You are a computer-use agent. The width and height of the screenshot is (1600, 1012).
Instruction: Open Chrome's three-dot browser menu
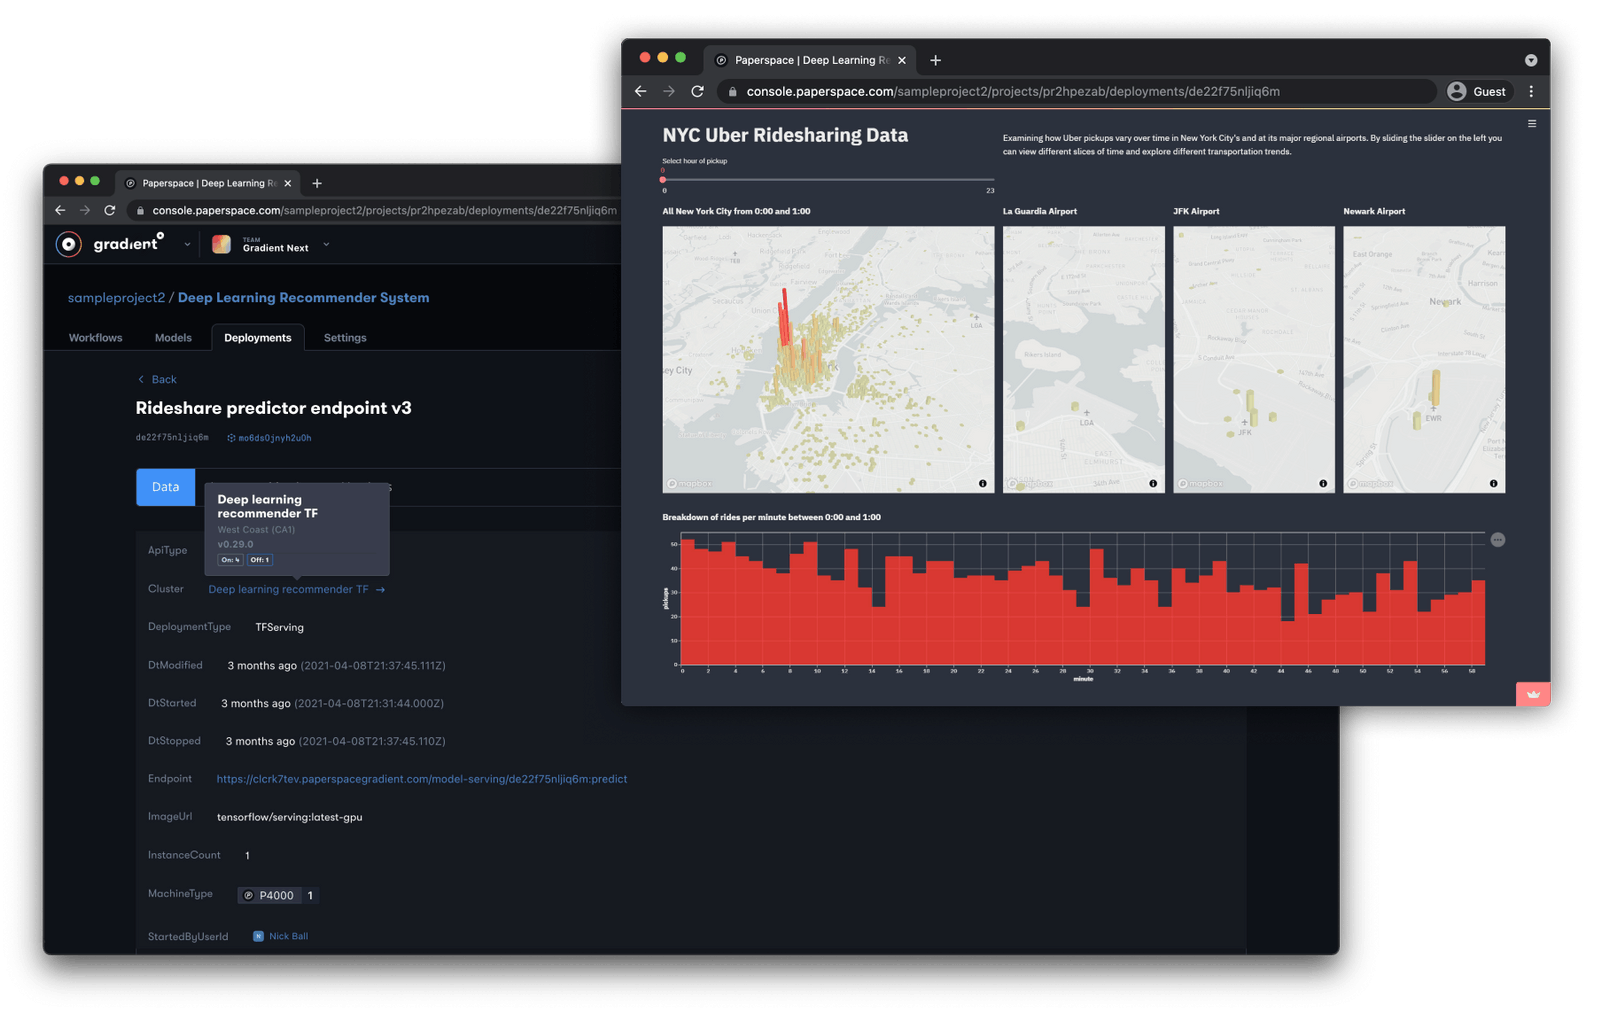(x=1531, y=91)
